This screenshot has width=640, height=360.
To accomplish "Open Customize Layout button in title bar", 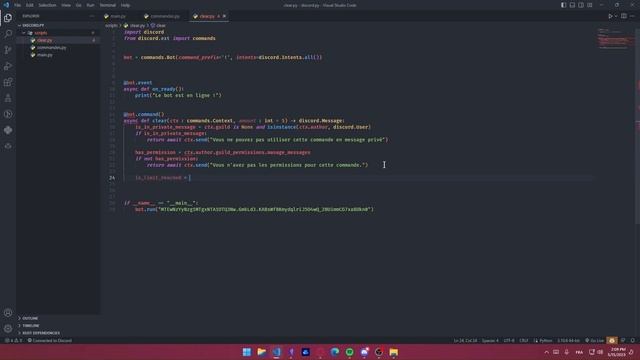I will coord(590,5).
